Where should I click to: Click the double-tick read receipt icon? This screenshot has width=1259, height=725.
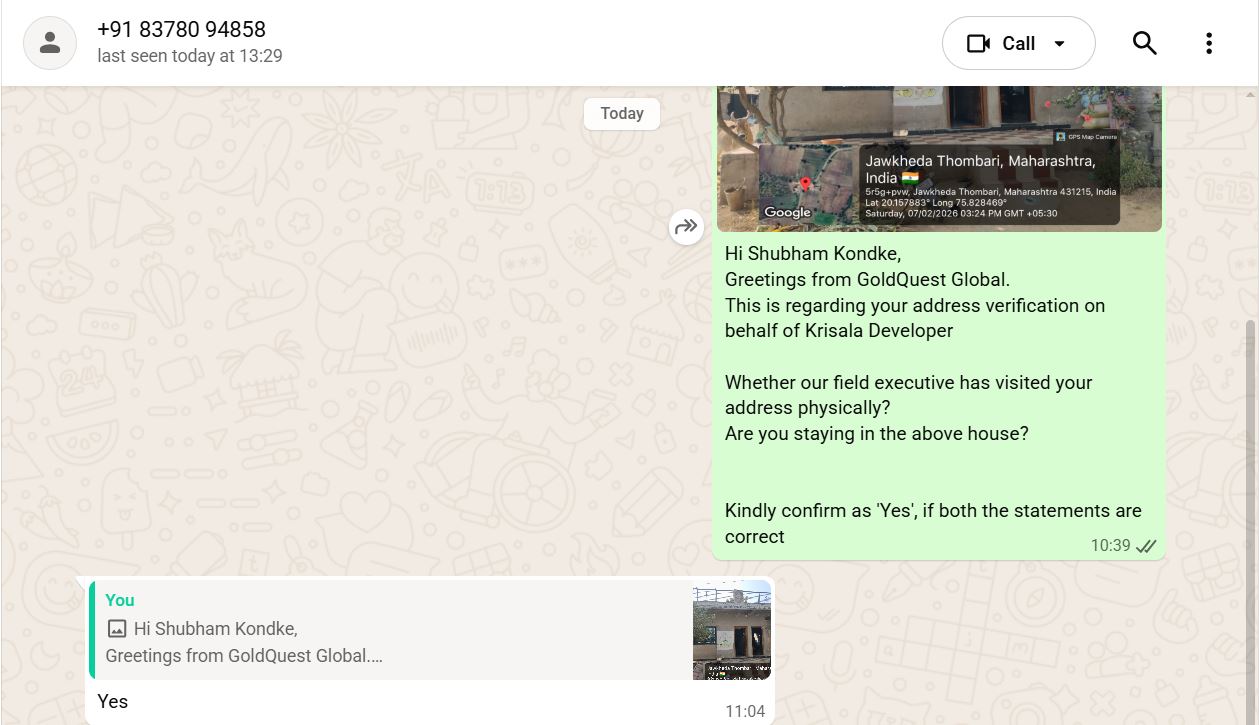pos(1146,546)
